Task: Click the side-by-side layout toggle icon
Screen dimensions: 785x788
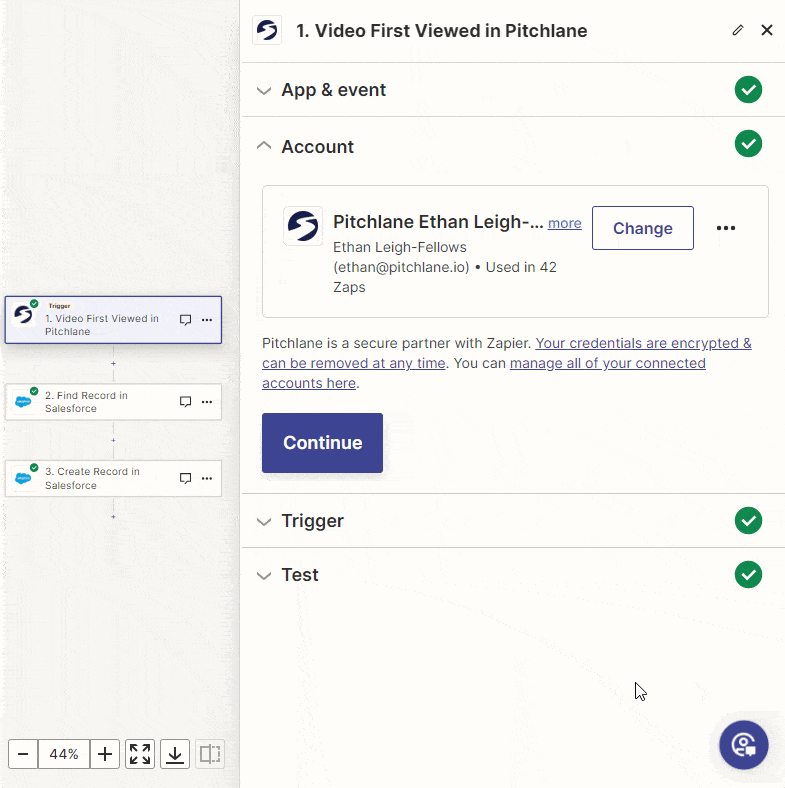Action: click(210, 754)
